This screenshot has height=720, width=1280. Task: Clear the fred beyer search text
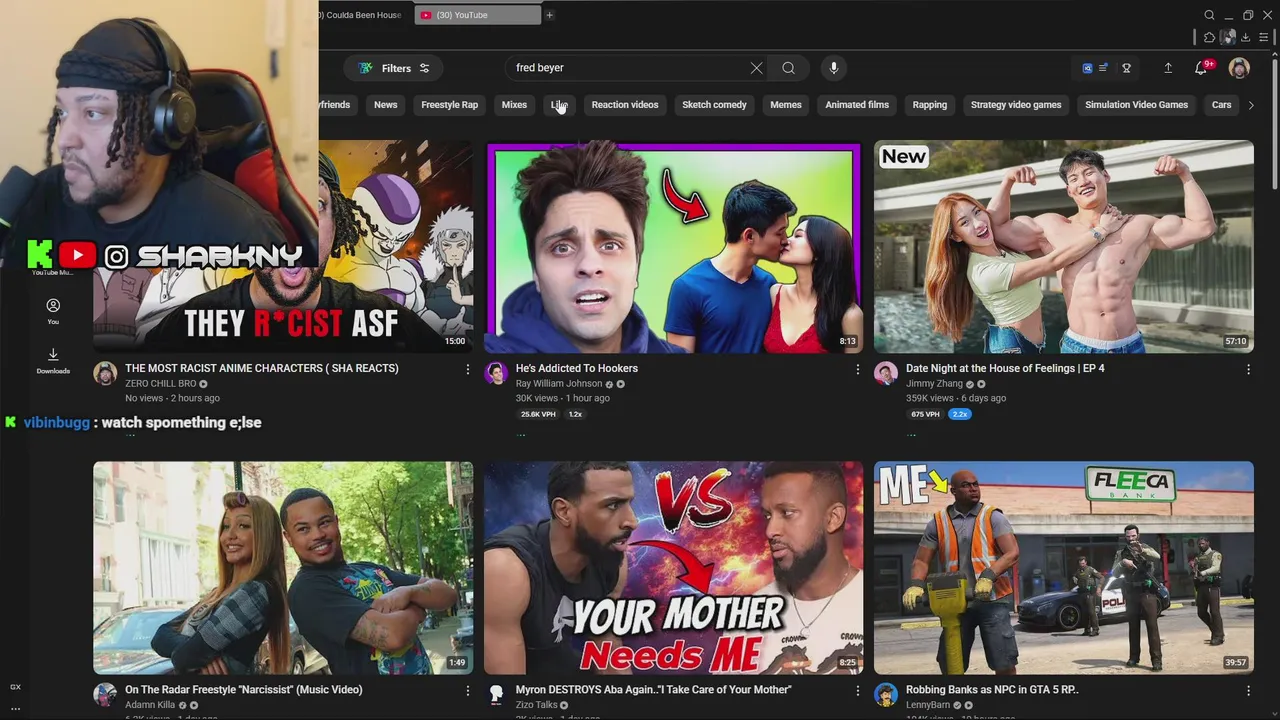click(756, 68)
